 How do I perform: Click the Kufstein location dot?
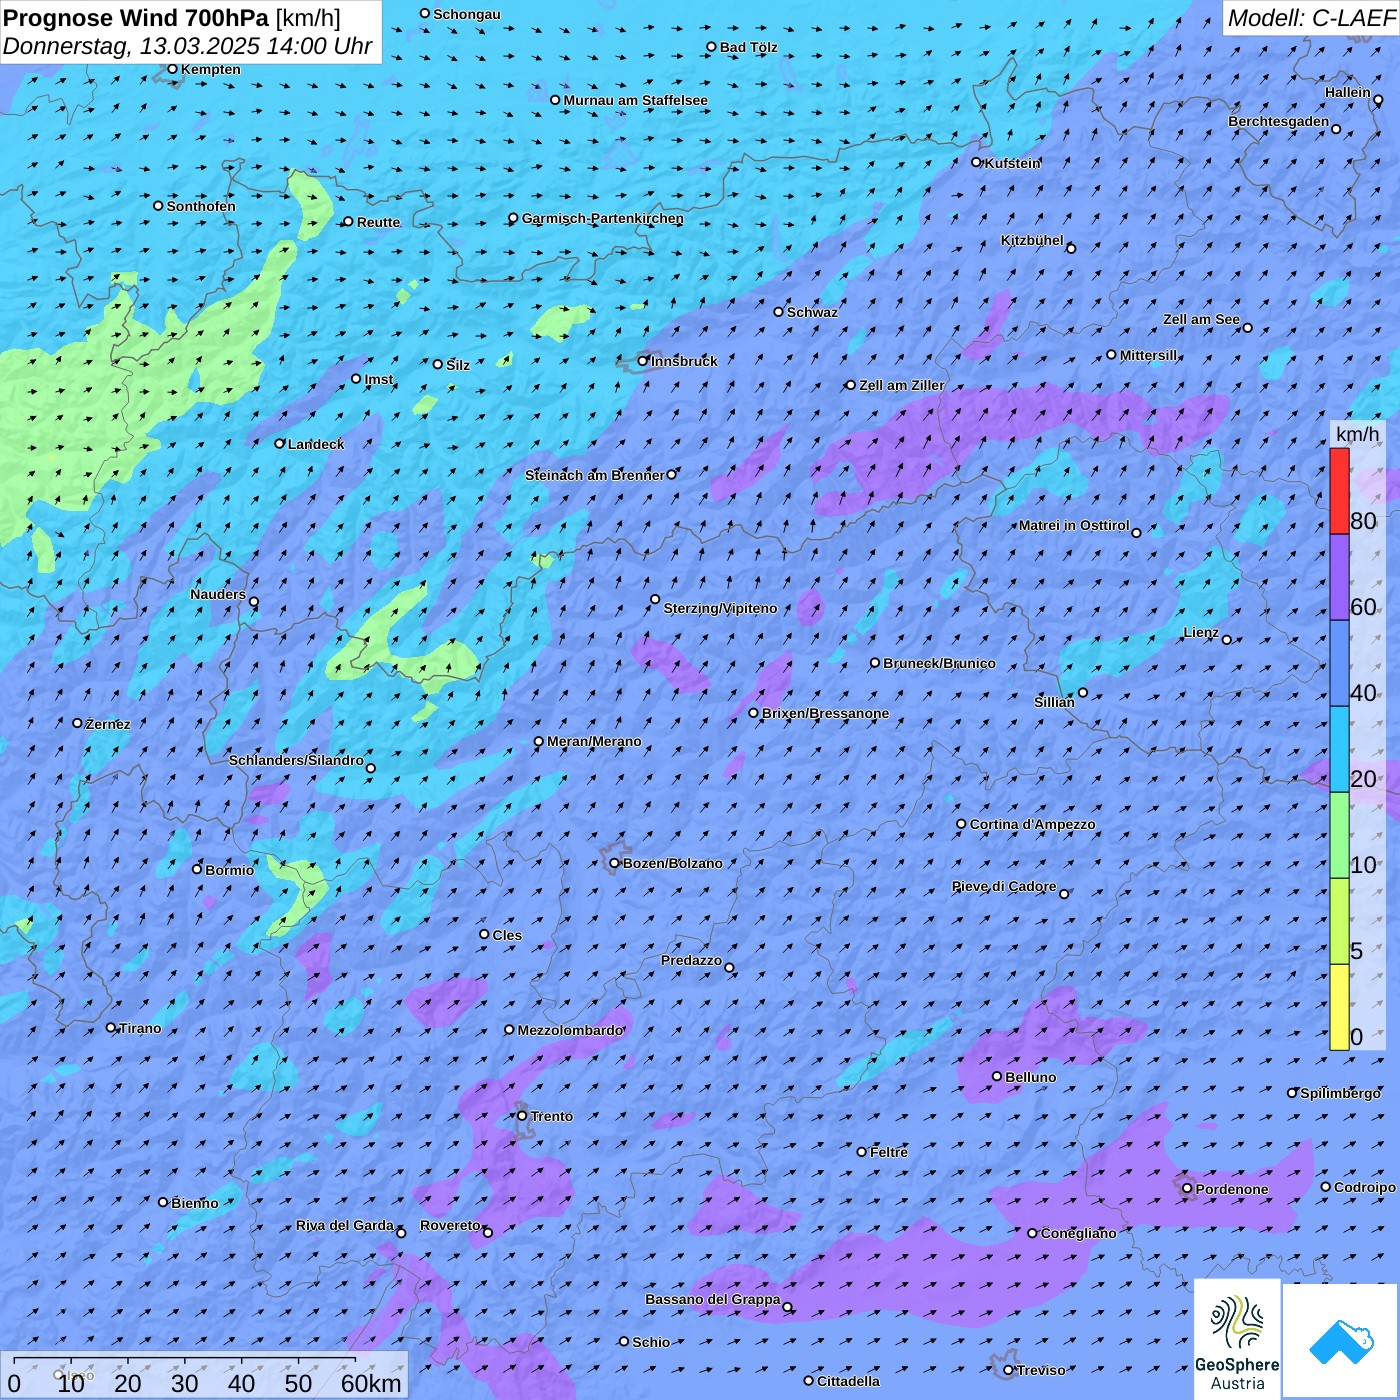coord(977,162)
